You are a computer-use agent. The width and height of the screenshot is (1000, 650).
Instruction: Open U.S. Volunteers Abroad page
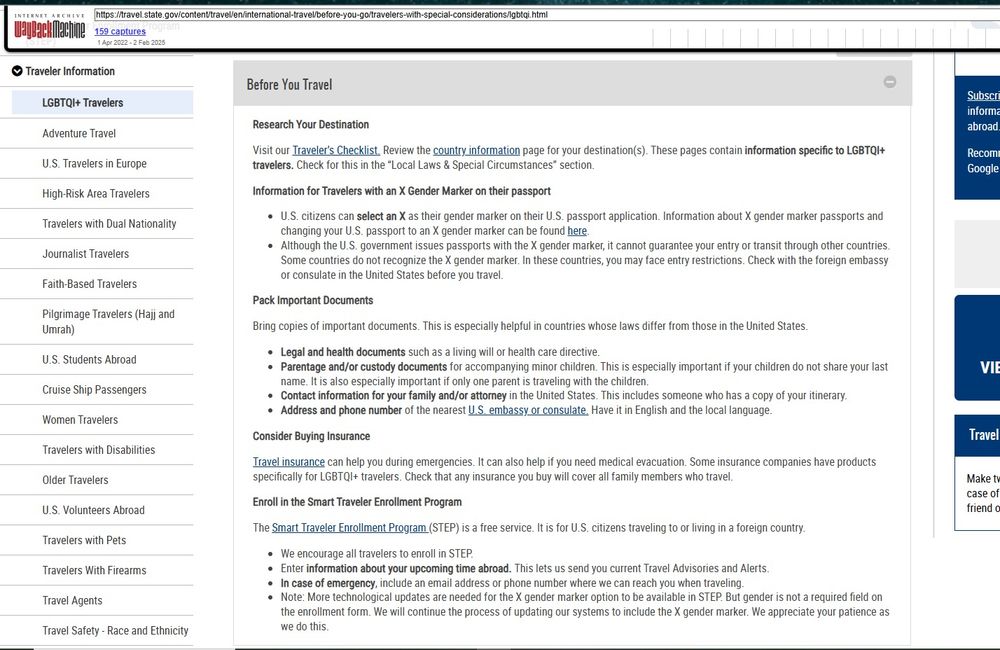pos(93,510)
